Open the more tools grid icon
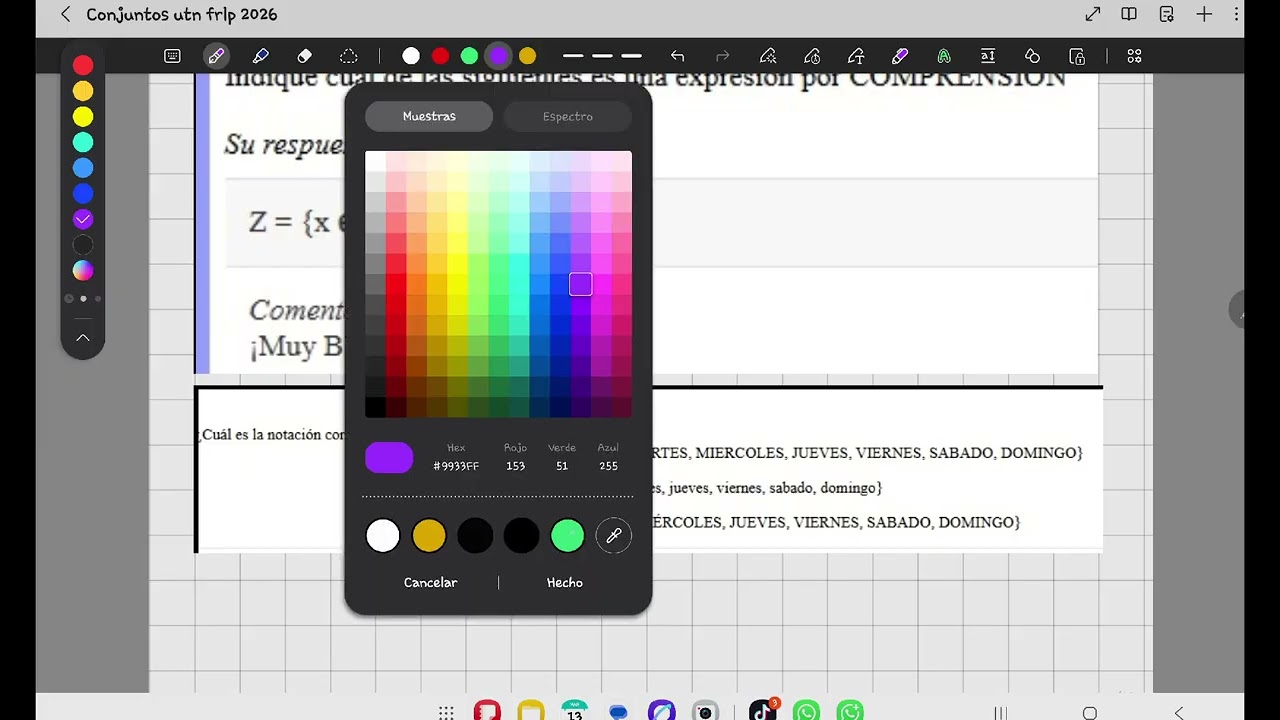The image size is (1280, 720). pyautogui.click(x=1134, y=56)
